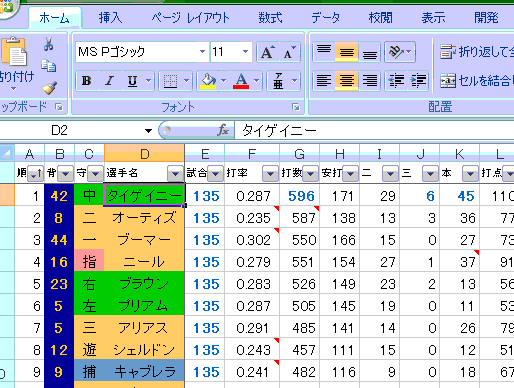Open filter dropdown for 選手名 column
This screenshot has width=514, height=388.
175,173
